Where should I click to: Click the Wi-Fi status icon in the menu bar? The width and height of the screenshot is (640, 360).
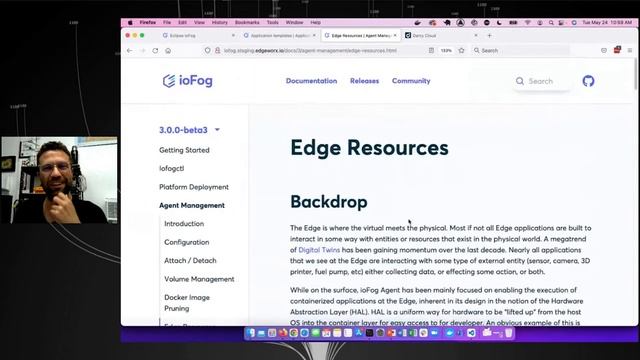(x=527, y=23)
